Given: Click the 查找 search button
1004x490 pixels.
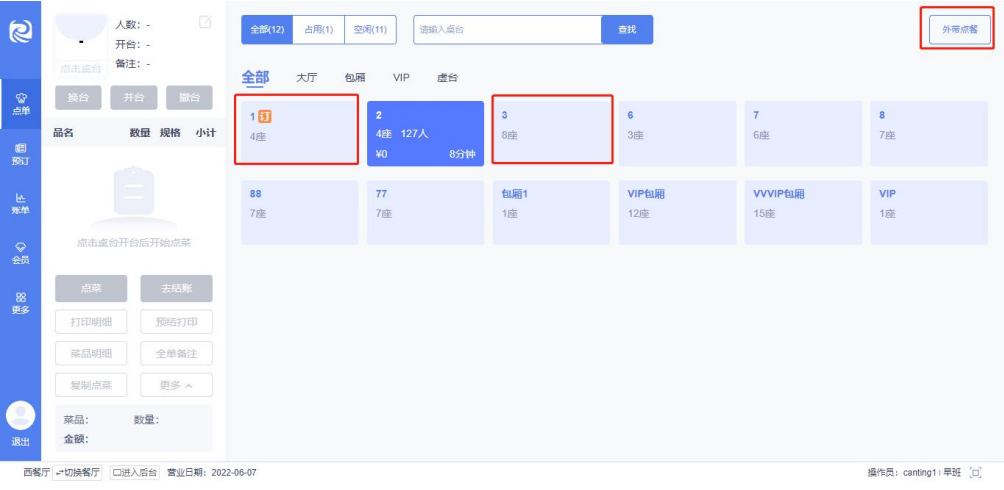Looking at the screenshot, I should [x=627, y=30].
